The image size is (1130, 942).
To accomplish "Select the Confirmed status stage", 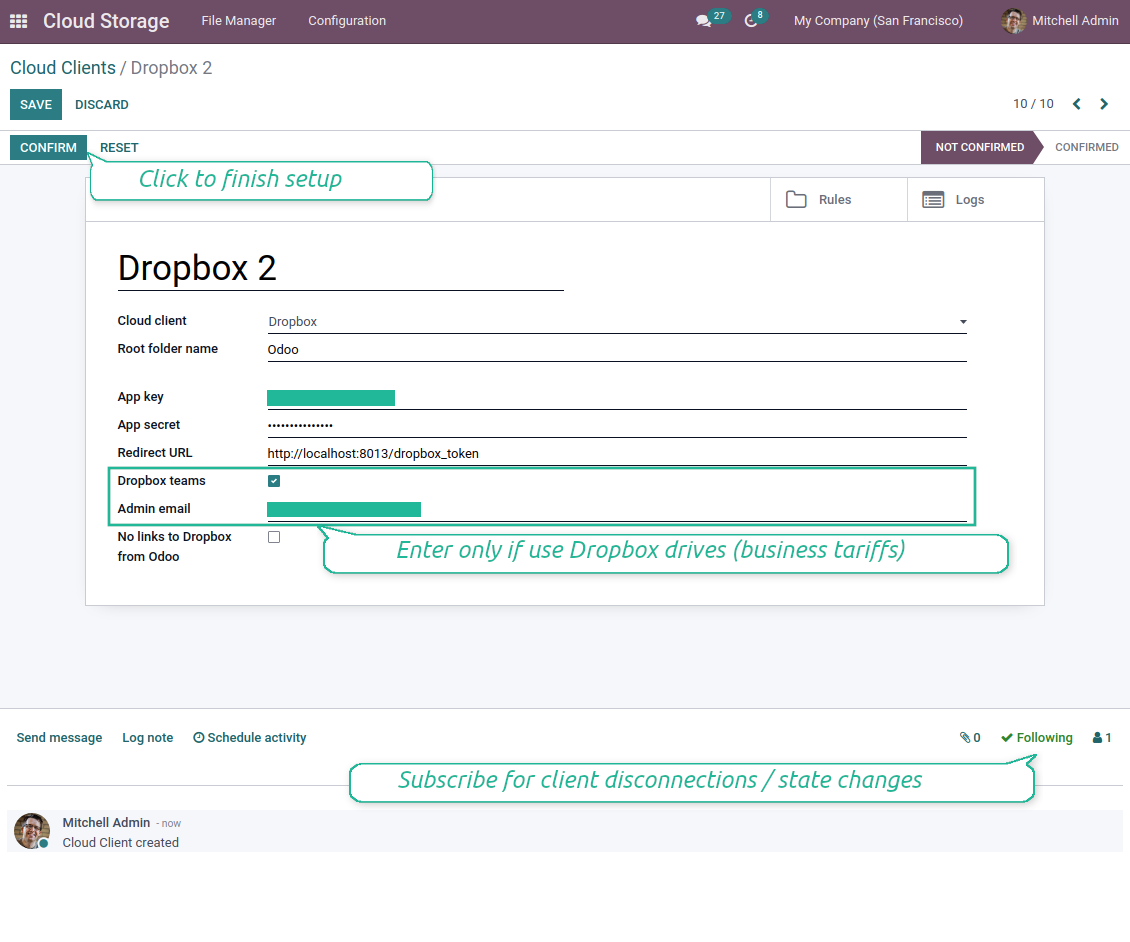I will click(x=1087, y=147).
